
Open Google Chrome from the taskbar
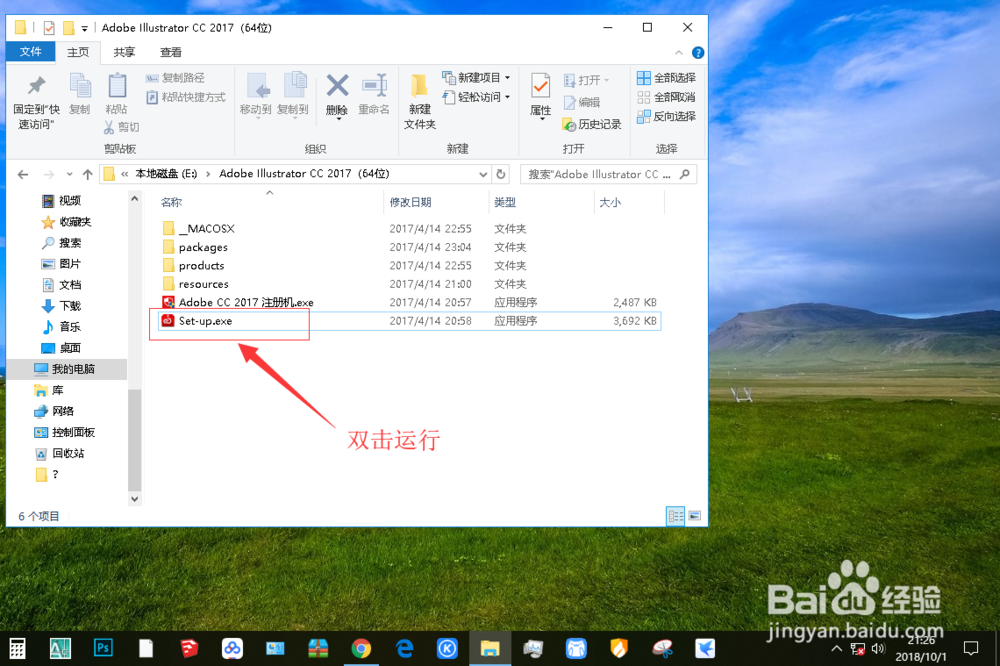(x=361, y=649)
